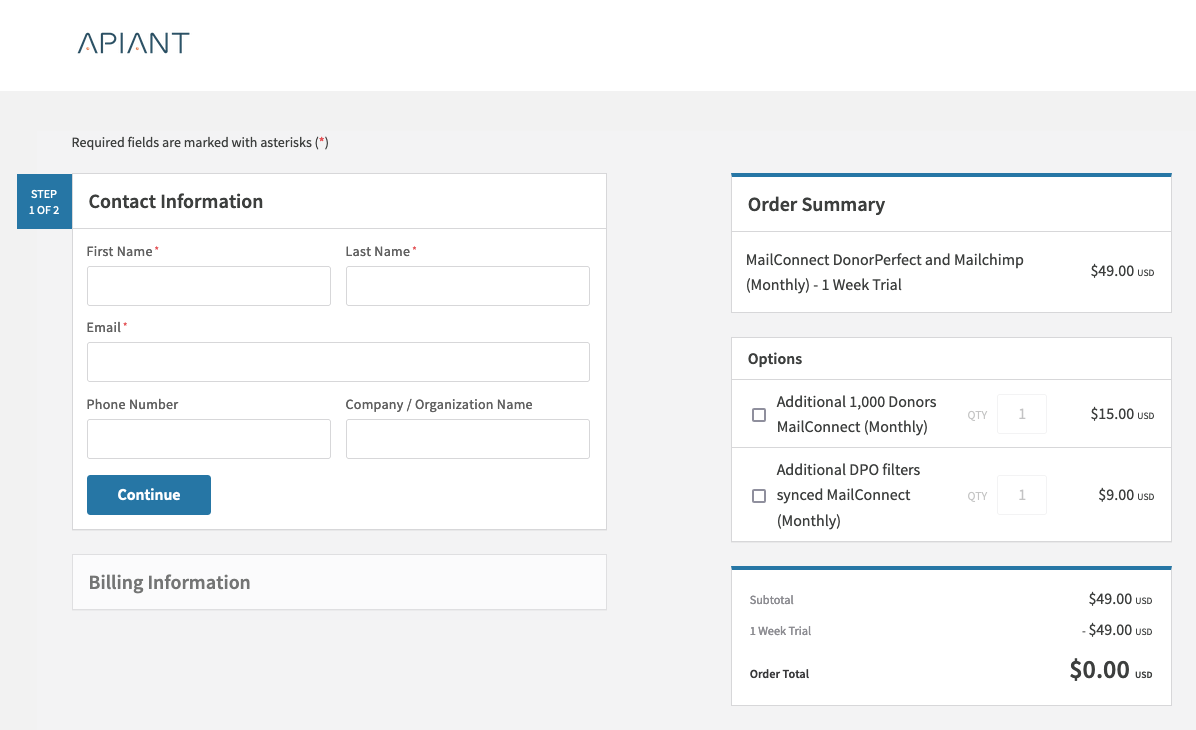The width and height of the screenshot is (1196, 730).
Task: Click the First Name input field
Action: tap(208, 286)
